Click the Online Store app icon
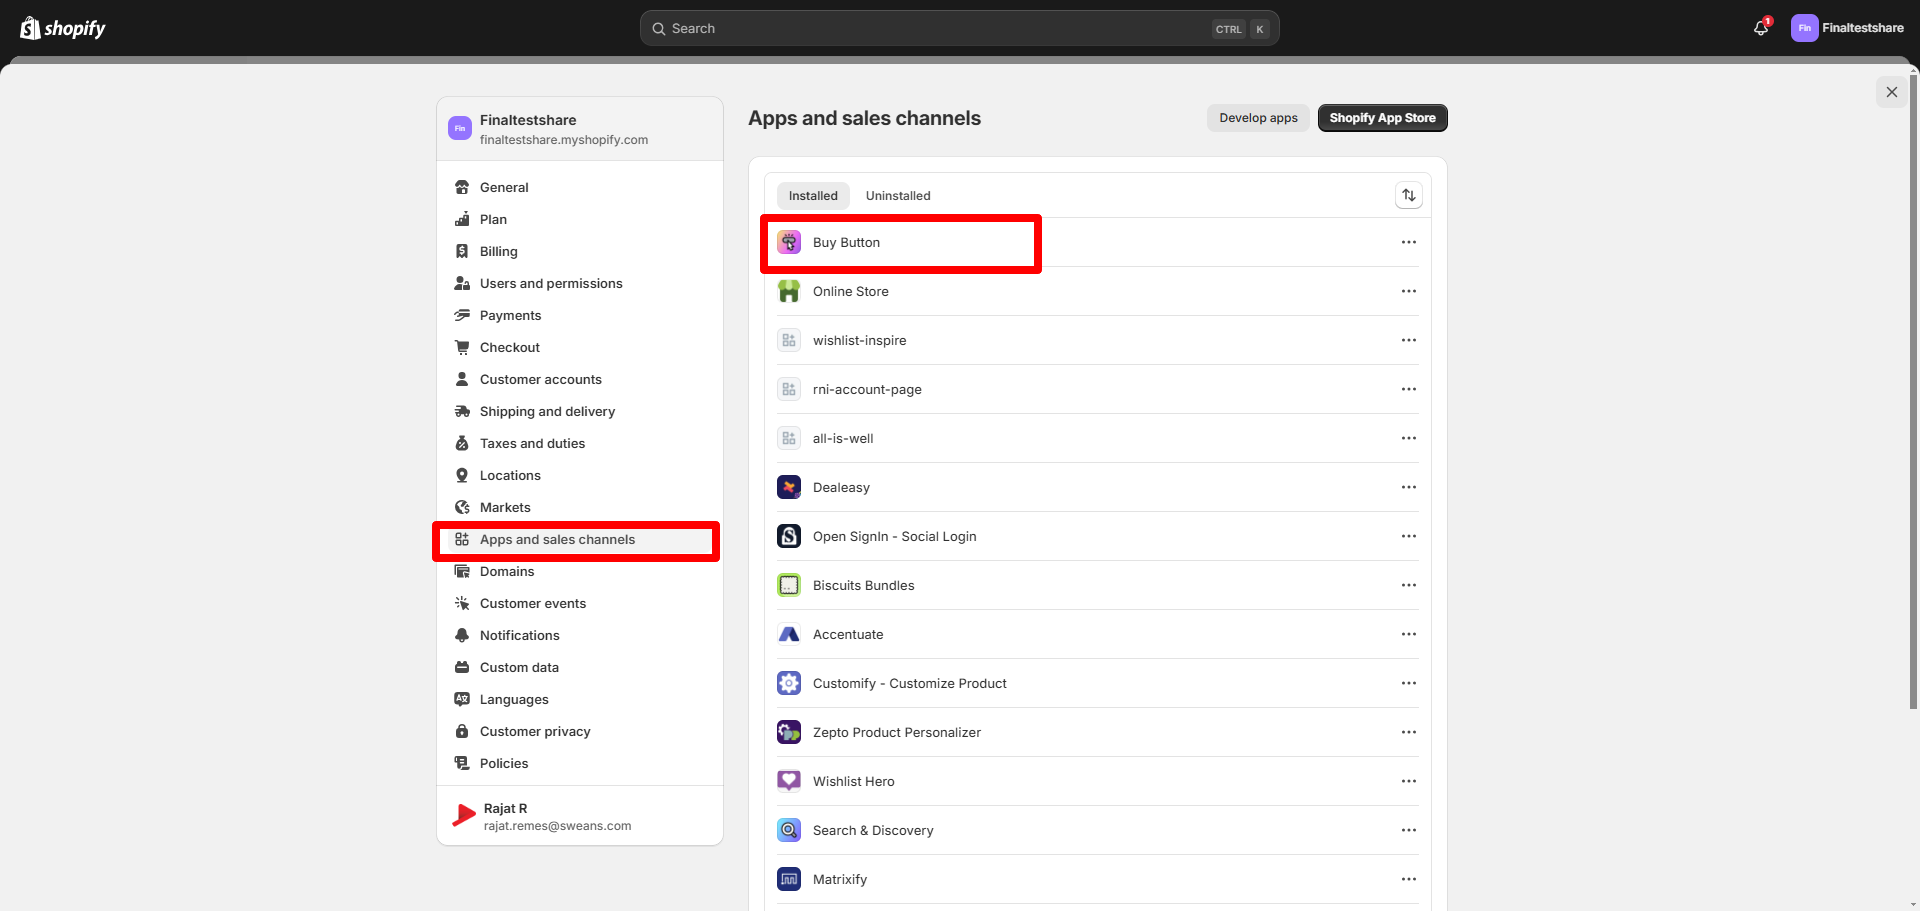This screenshot has width=1920, height=911. (789, 291)
